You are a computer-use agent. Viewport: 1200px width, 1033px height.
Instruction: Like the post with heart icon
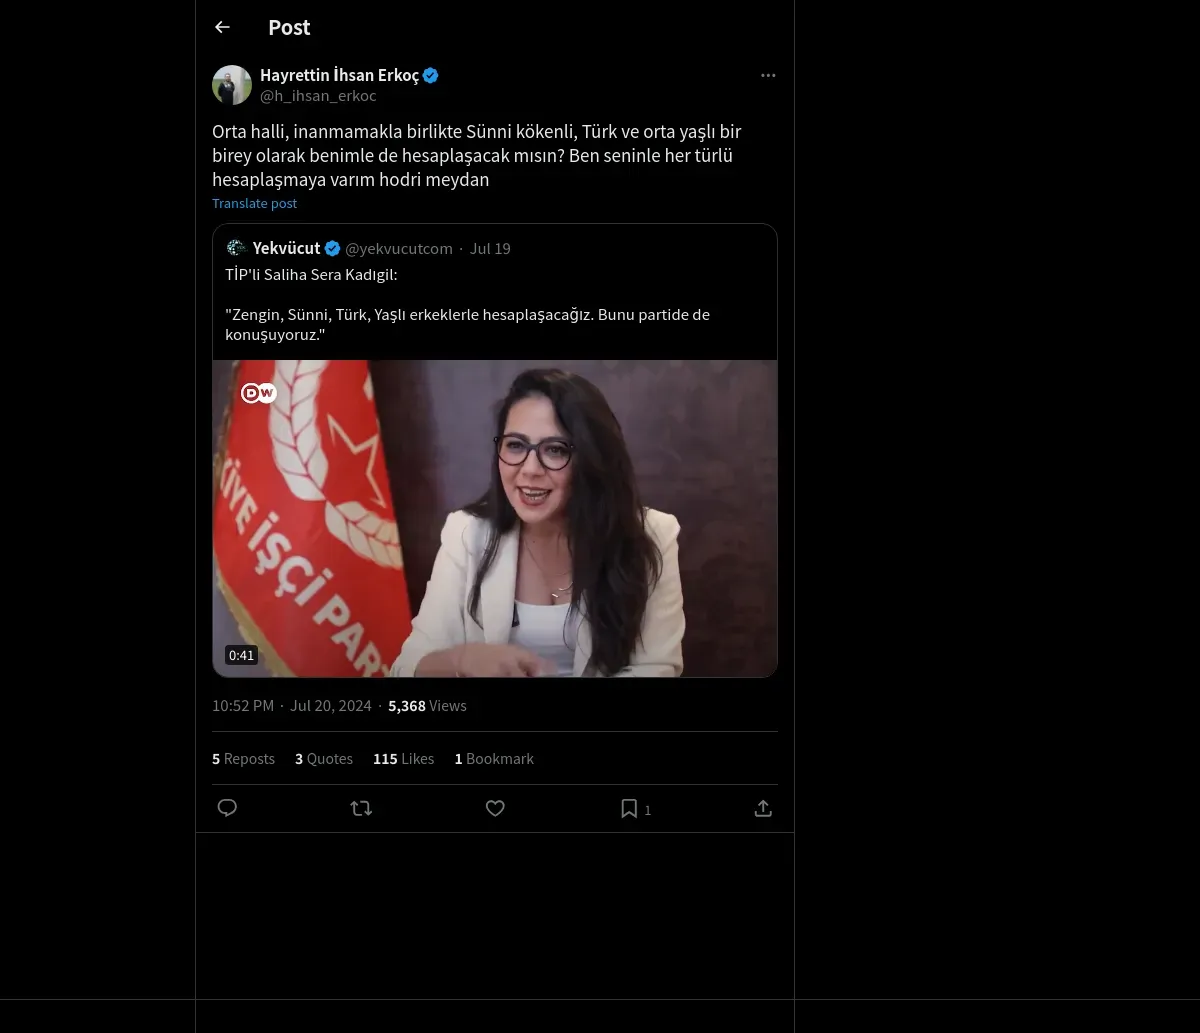pyautogui.click(x=495, y=808)
